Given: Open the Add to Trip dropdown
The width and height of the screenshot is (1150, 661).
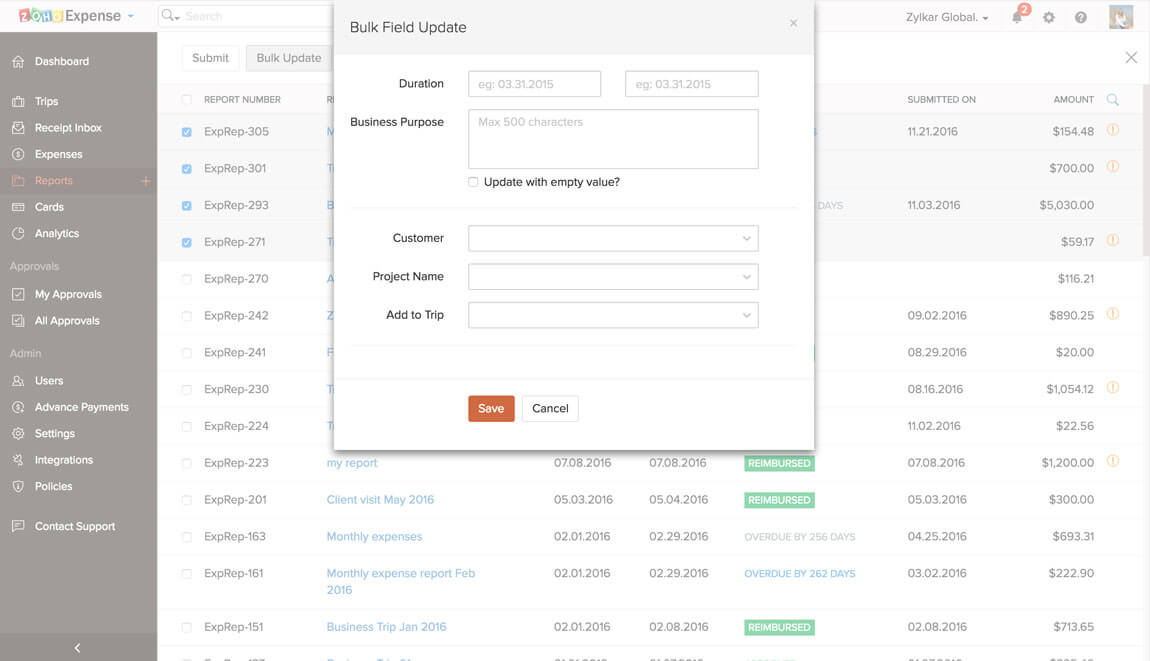Looking at the screenshot, I should pyautogui.click(x=613, y=315).
